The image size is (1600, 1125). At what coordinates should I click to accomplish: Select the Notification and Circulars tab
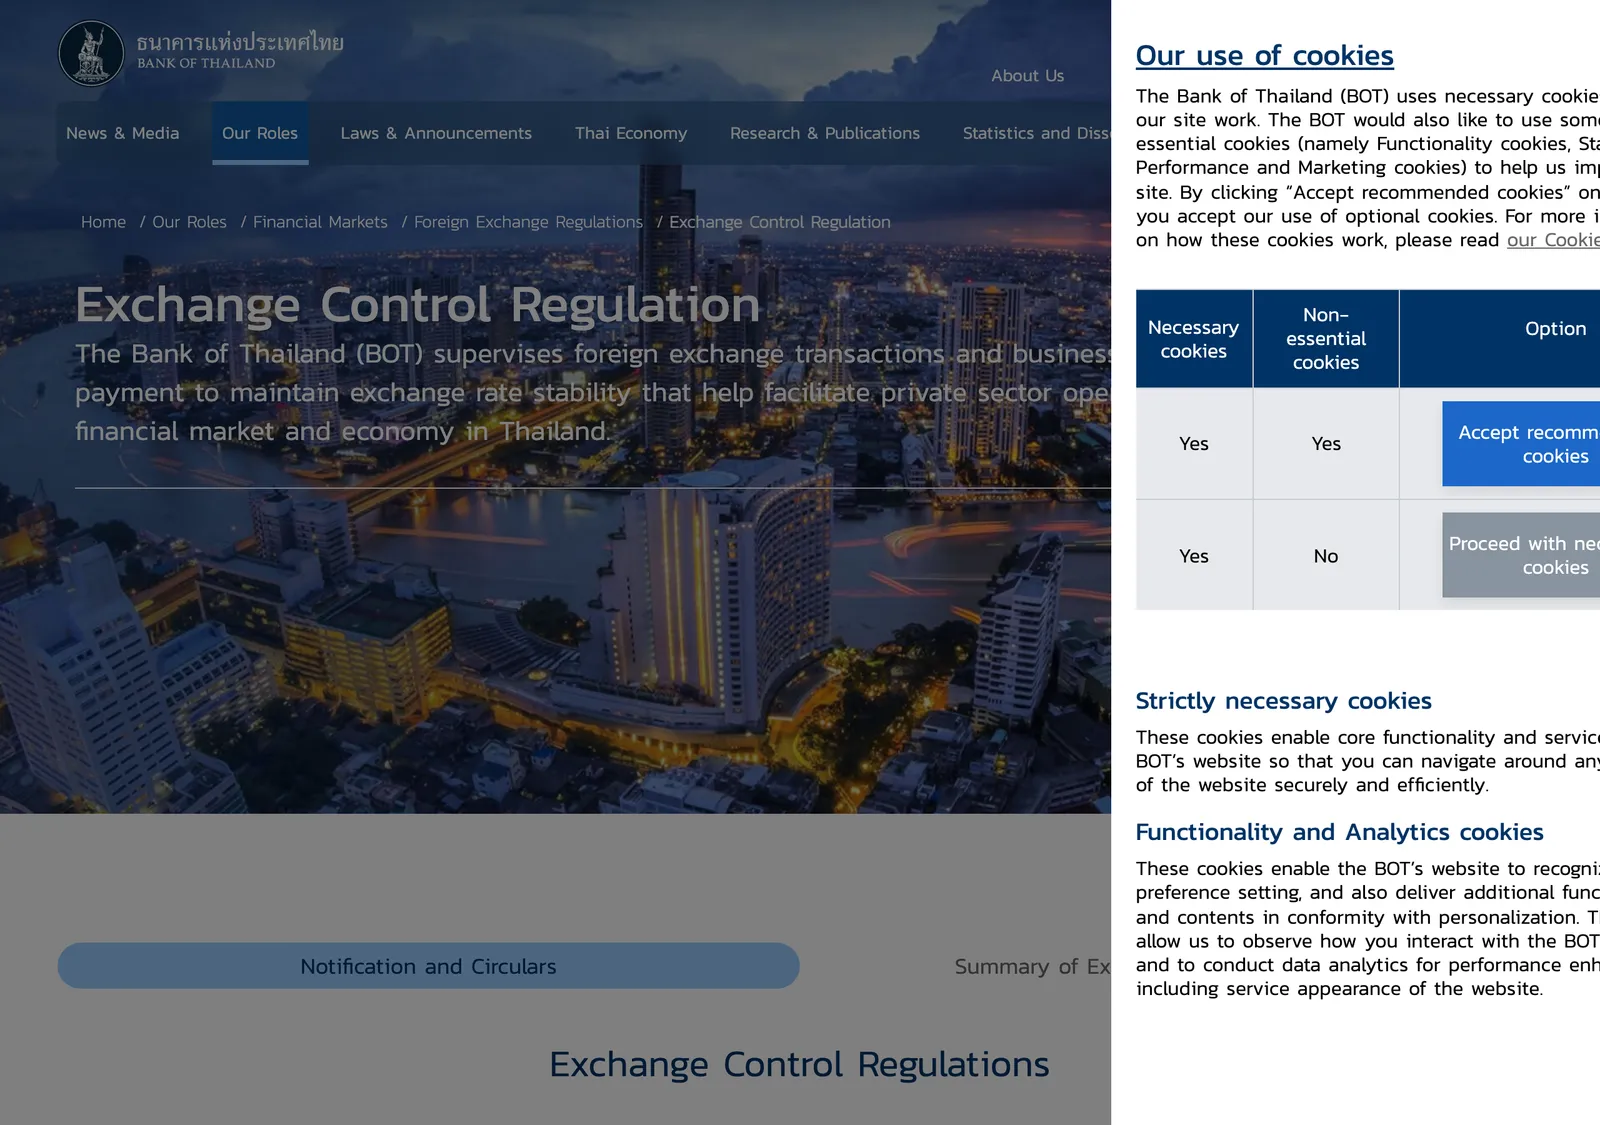coord(428,966)
